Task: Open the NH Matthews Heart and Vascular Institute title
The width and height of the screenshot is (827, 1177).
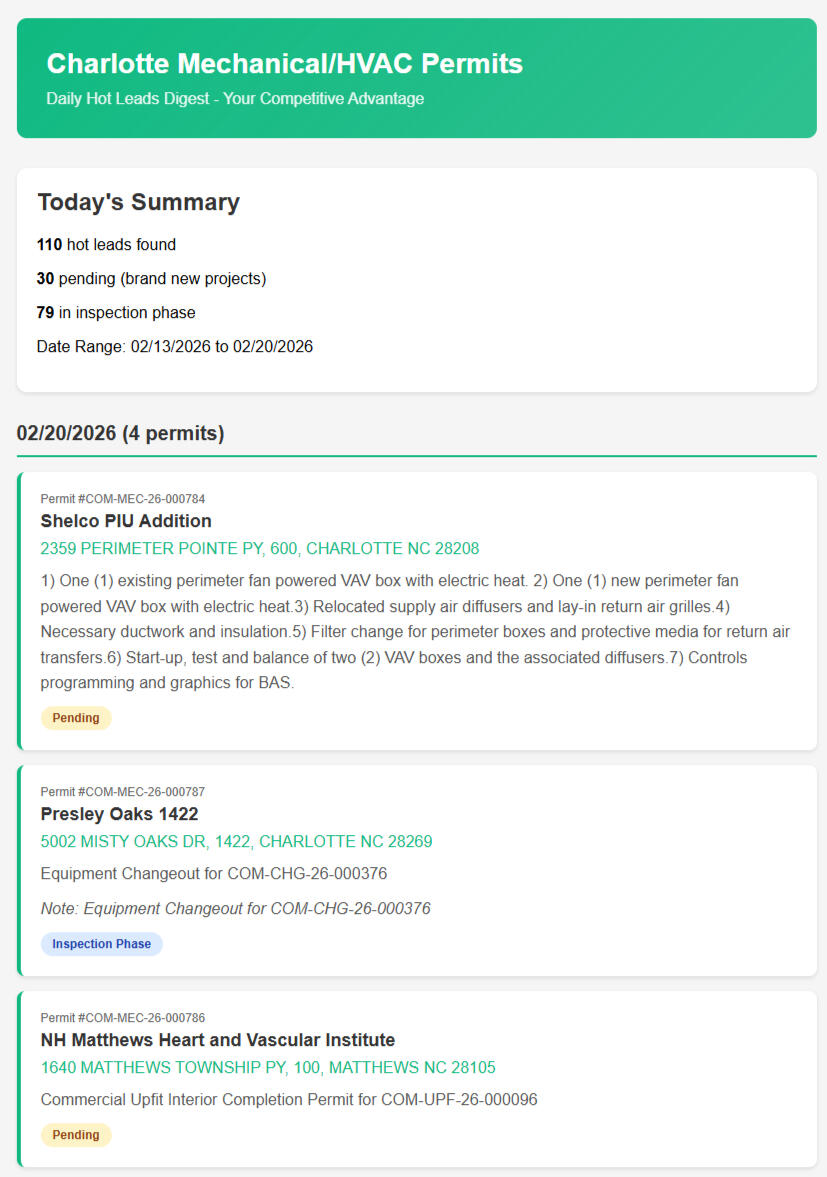Action: click(218, 1040)
